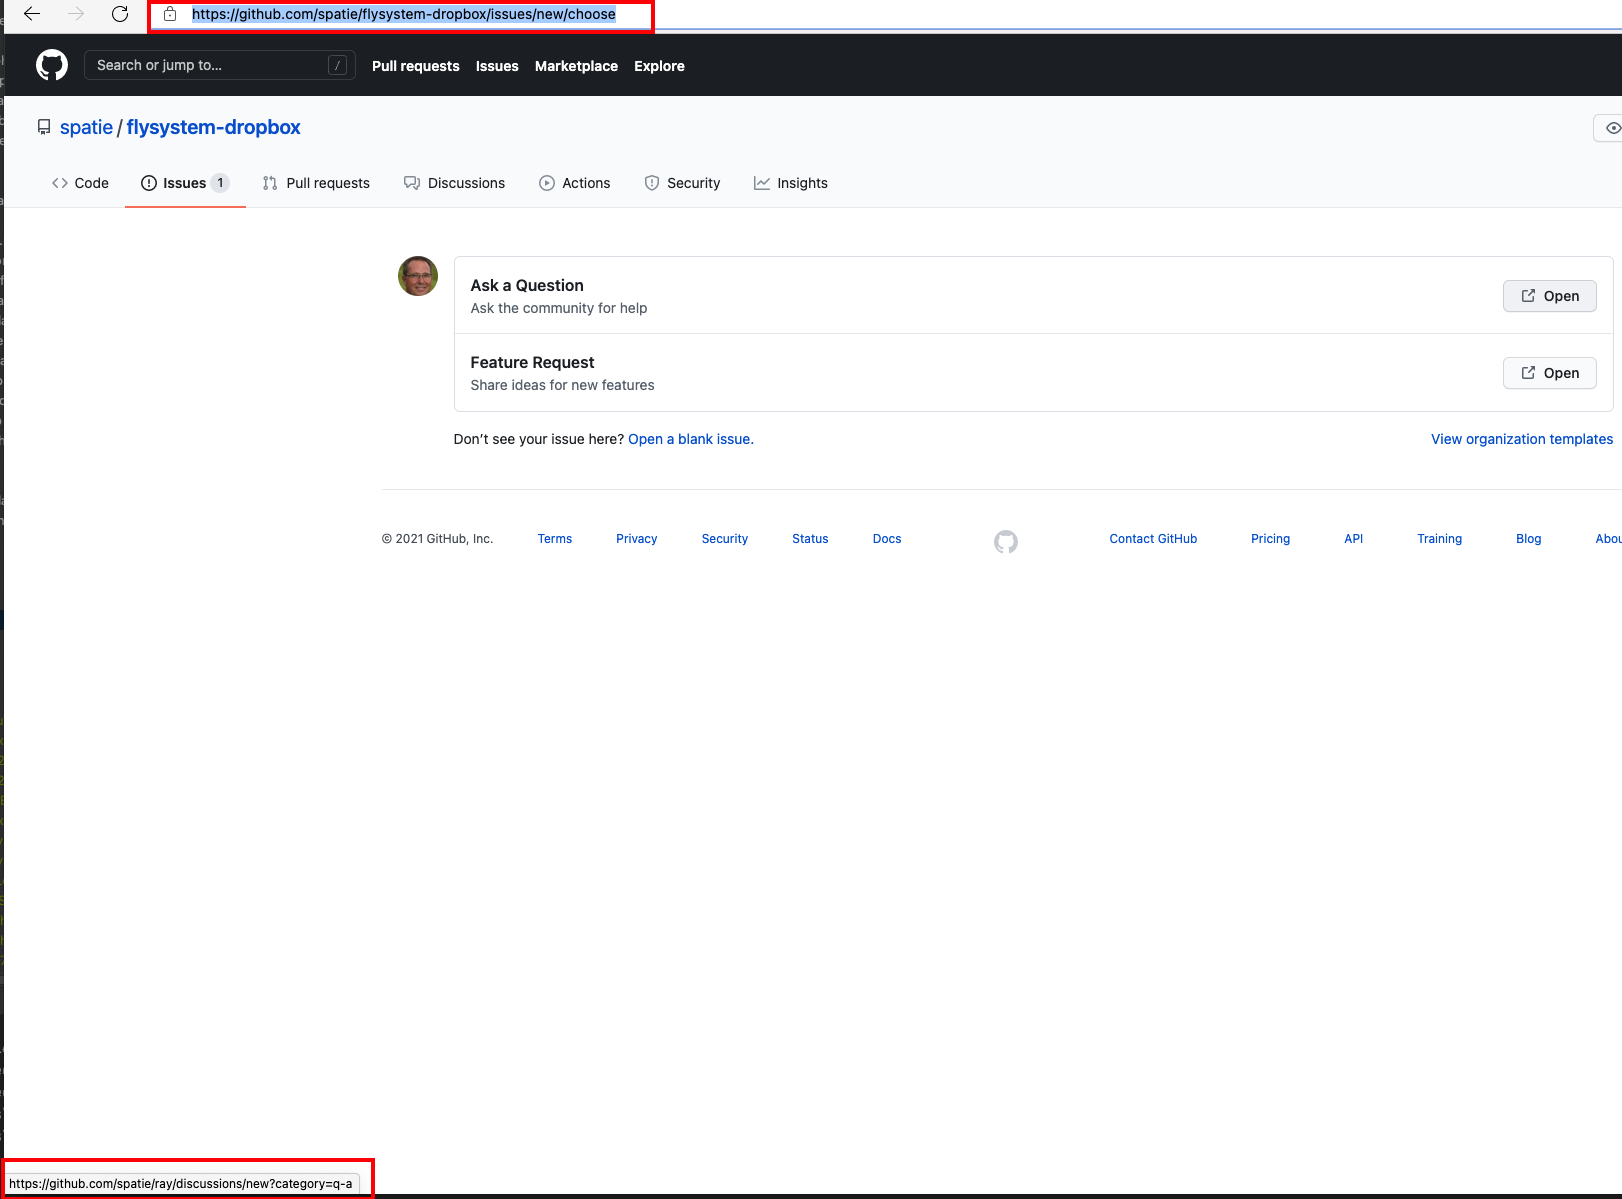Screen dimensions: 1622x1199
Task: Open the Contact GitHub footer link
Action: click(1153, 539)
